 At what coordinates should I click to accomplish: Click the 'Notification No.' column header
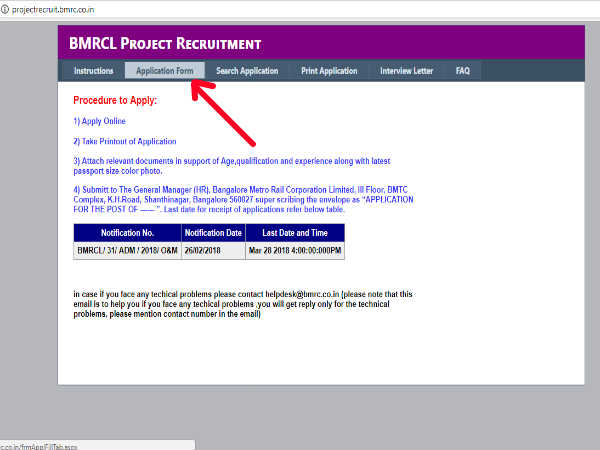pyautogui.click(x=127, y=233)
